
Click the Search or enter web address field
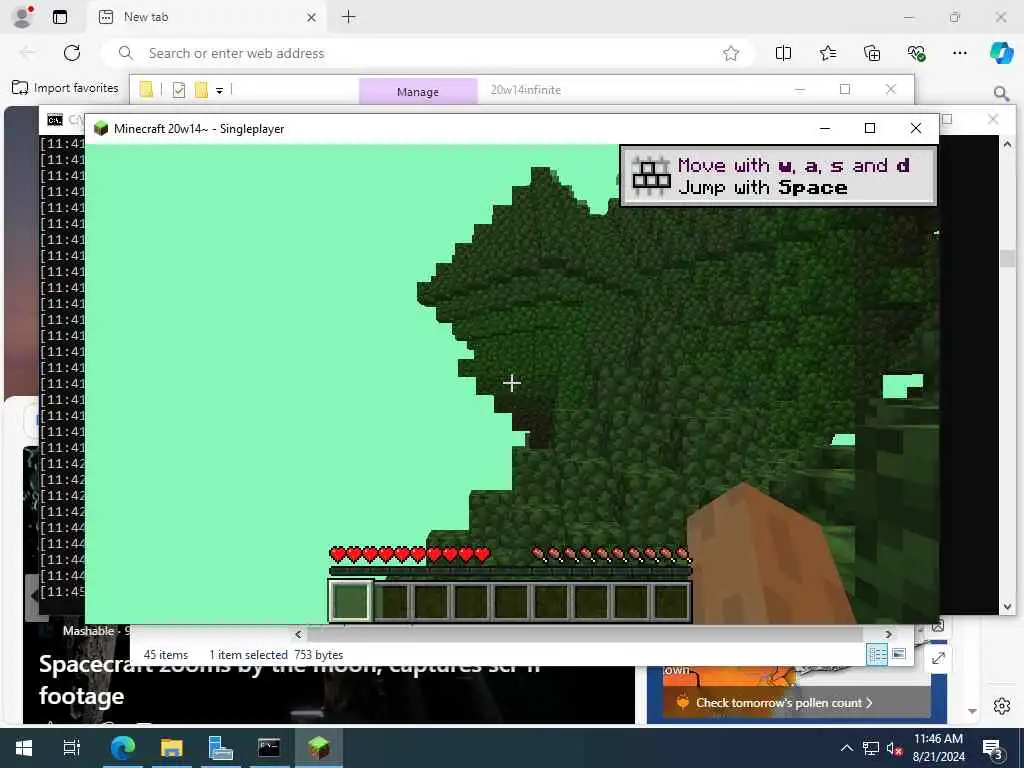pos(428,54)
